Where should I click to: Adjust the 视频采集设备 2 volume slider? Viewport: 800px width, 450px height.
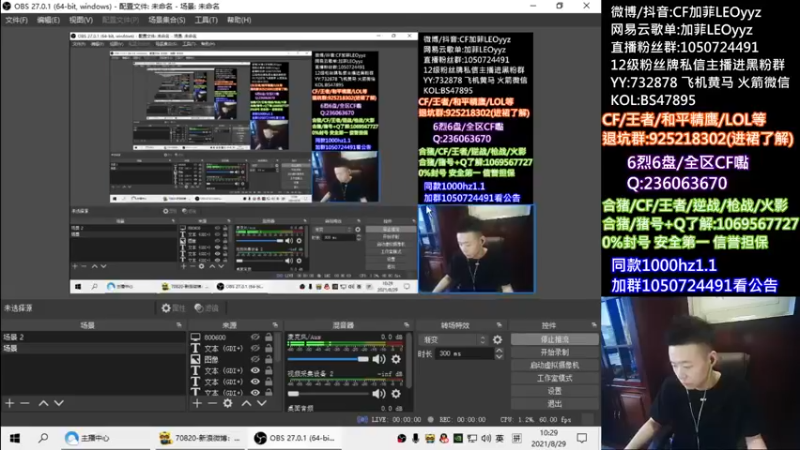click(x=328, y=393)
